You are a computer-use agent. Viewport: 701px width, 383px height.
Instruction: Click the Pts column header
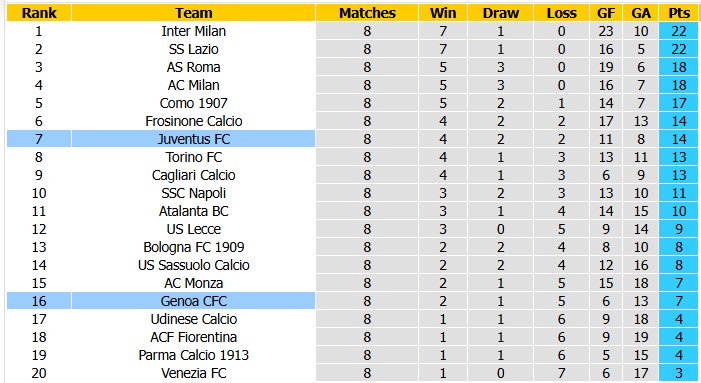(679, 13)
